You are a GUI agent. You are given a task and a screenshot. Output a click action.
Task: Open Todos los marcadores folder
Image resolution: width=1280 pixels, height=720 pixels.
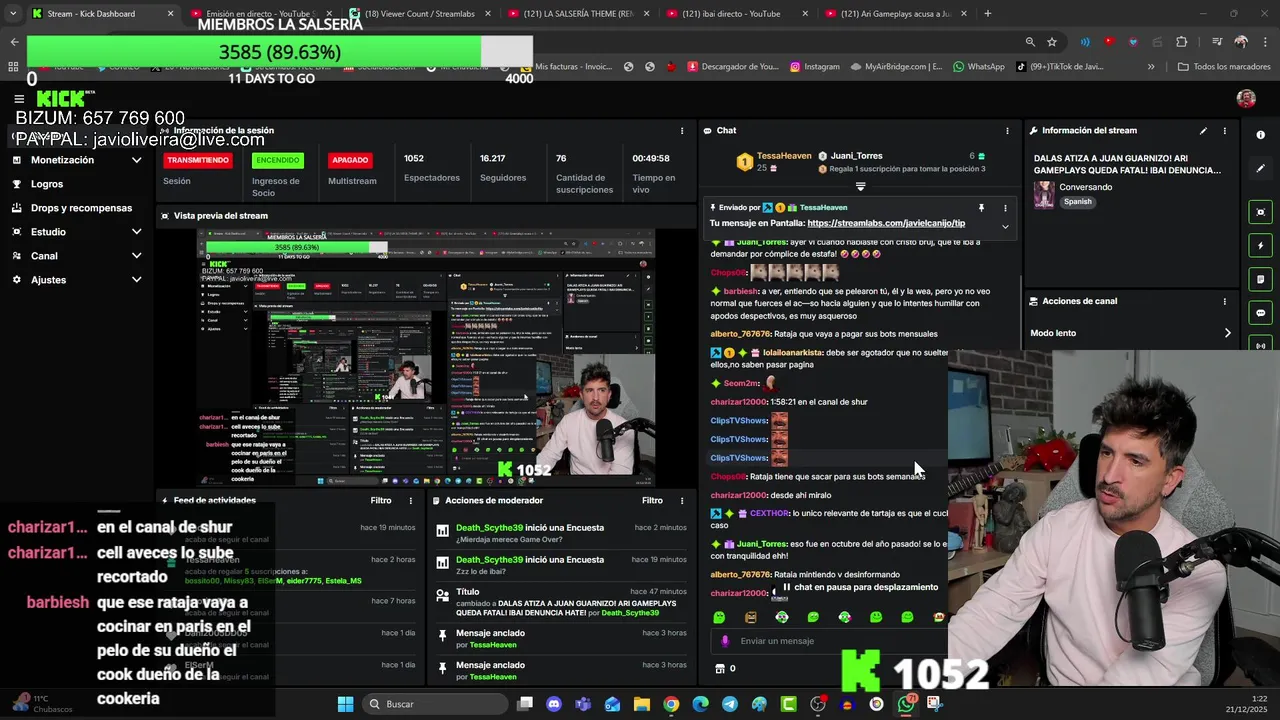(1224, 67)
